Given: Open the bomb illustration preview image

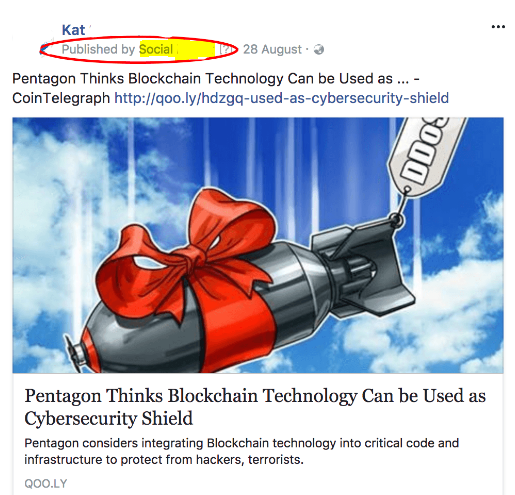Looking at the screenshot, I should click(x=258, y=245).
